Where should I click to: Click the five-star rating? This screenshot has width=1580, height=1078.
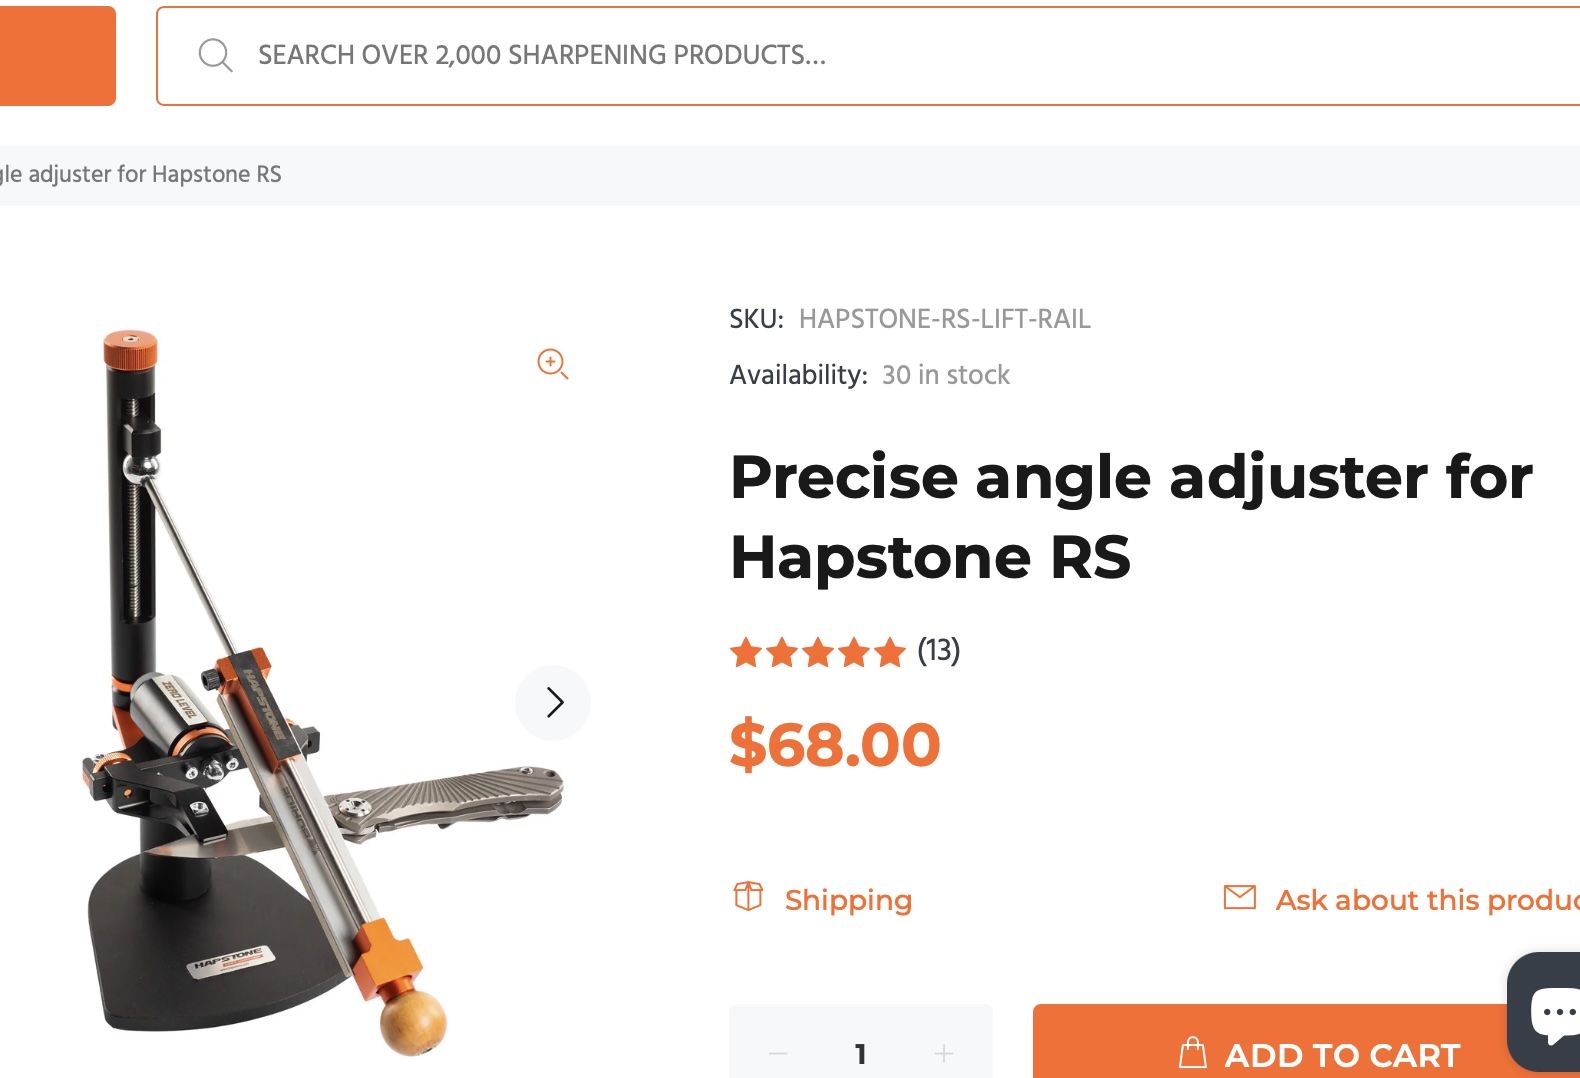pos(817,653)
